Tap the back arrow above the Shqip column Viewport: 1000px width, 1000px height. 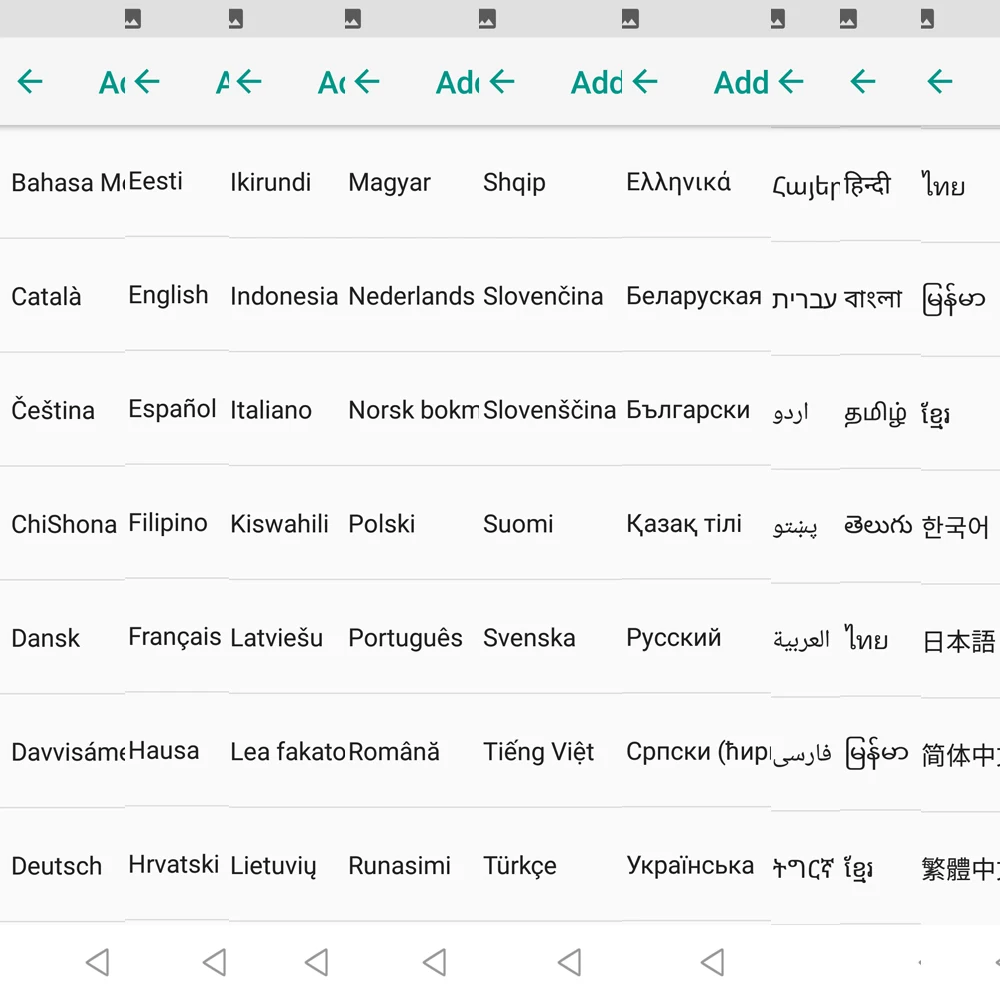[x=502, y=82]
